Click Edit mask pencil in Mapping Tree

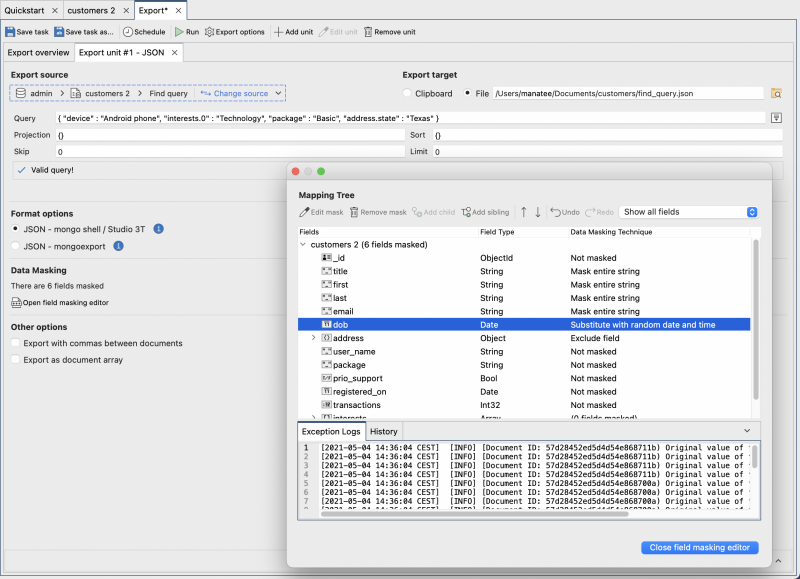(x=304, y=212)
